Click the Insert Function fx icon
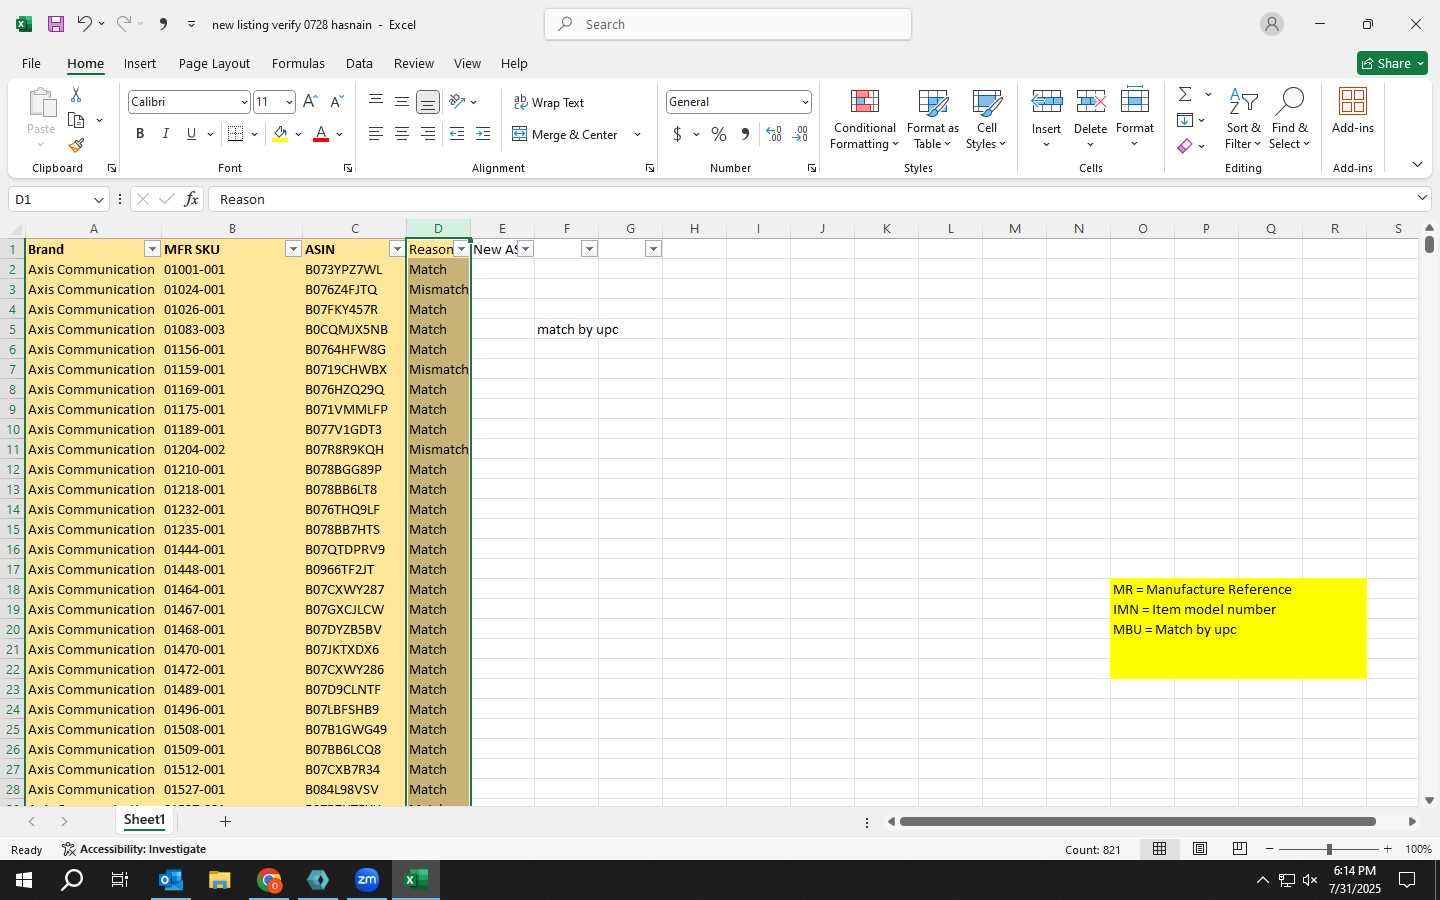 point(192,199)
